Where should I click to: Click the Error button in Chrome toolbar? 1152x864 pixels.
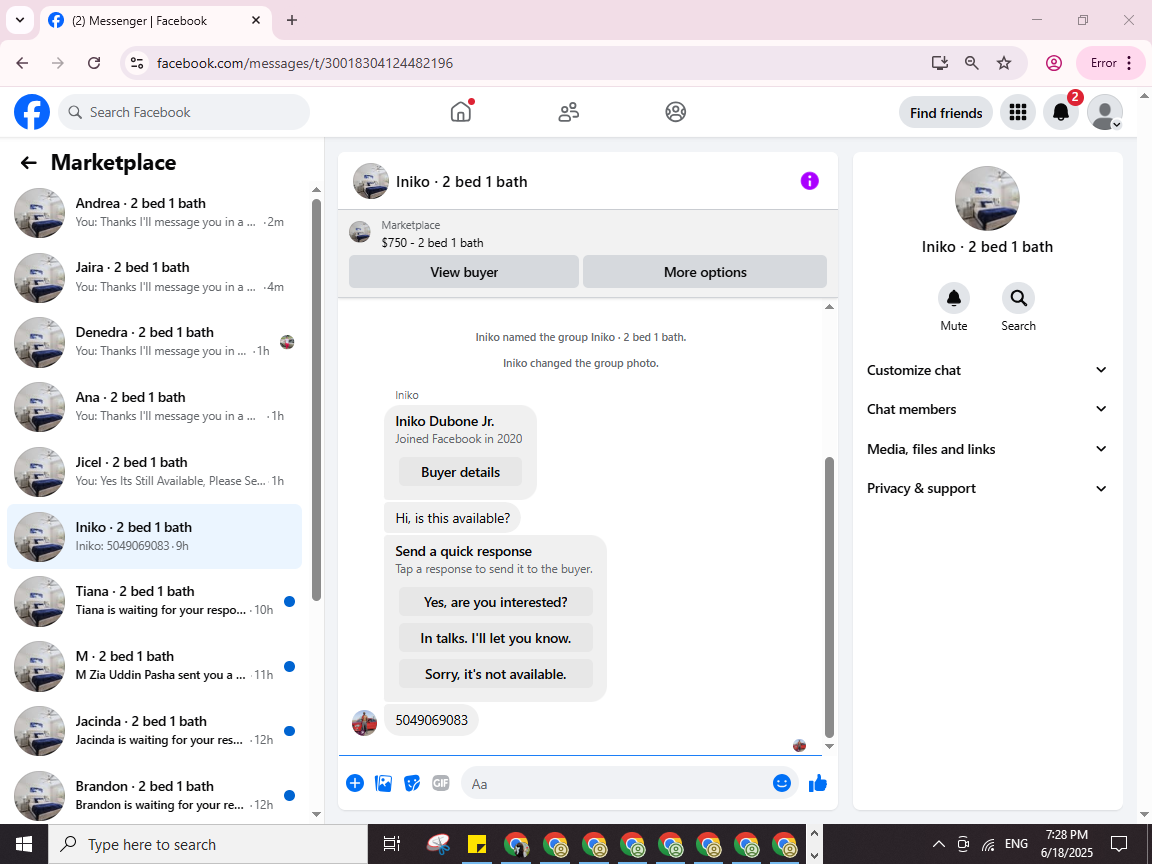point(1110,63)
